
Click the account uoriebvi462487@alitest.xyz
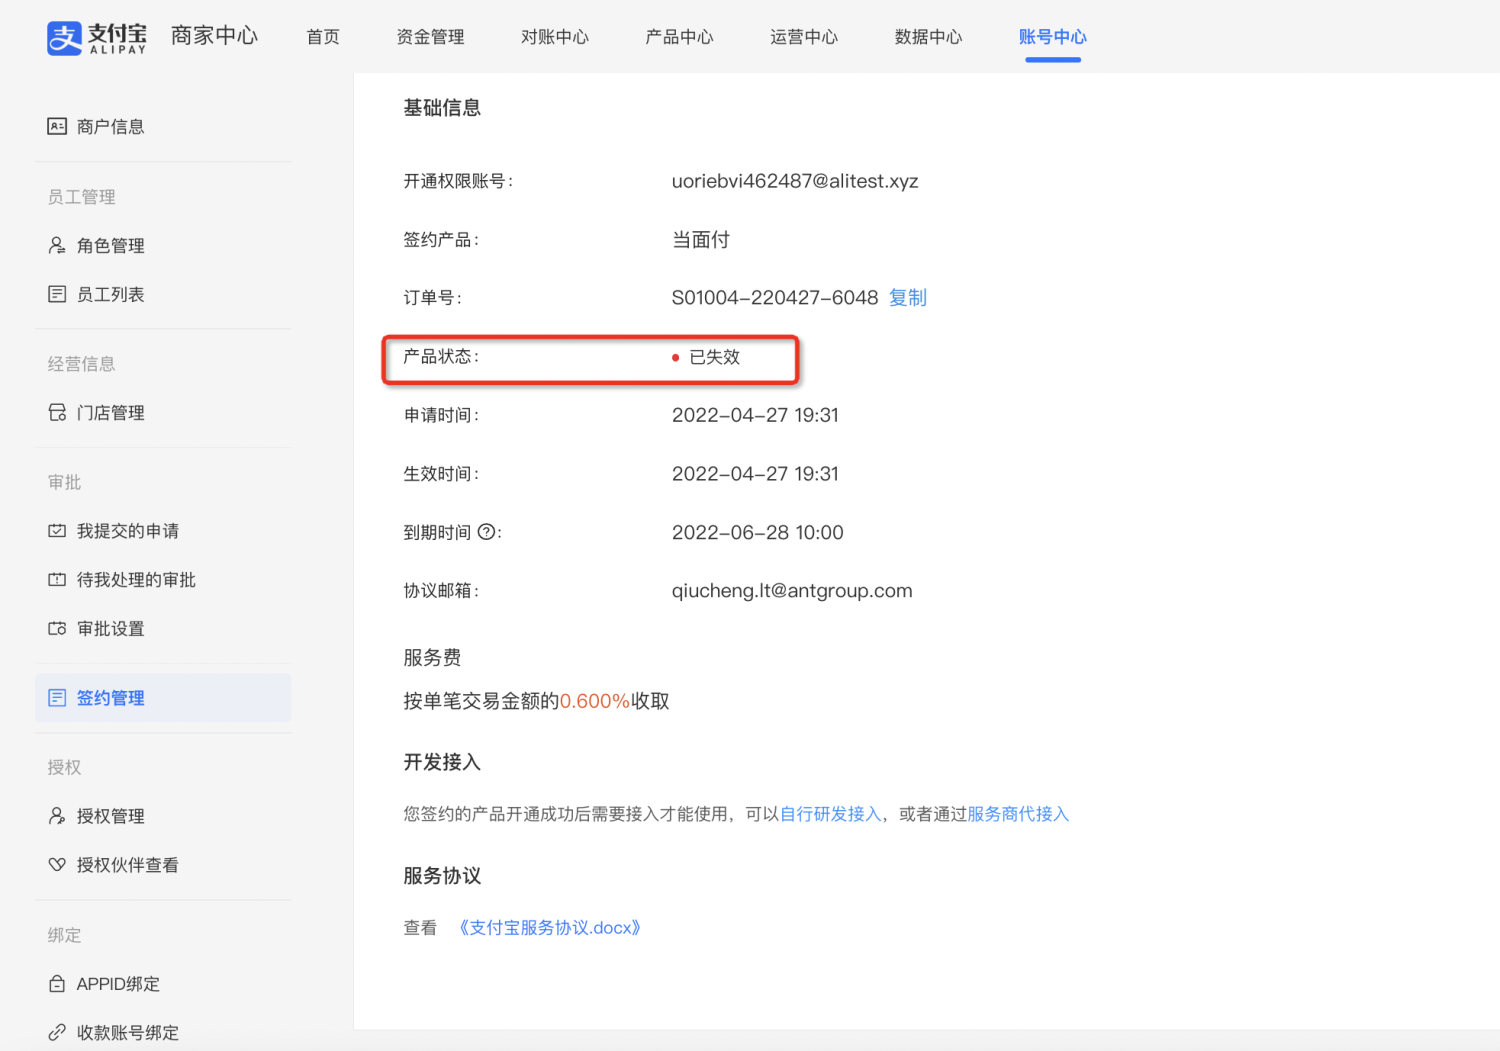click(x=795, y=181)
